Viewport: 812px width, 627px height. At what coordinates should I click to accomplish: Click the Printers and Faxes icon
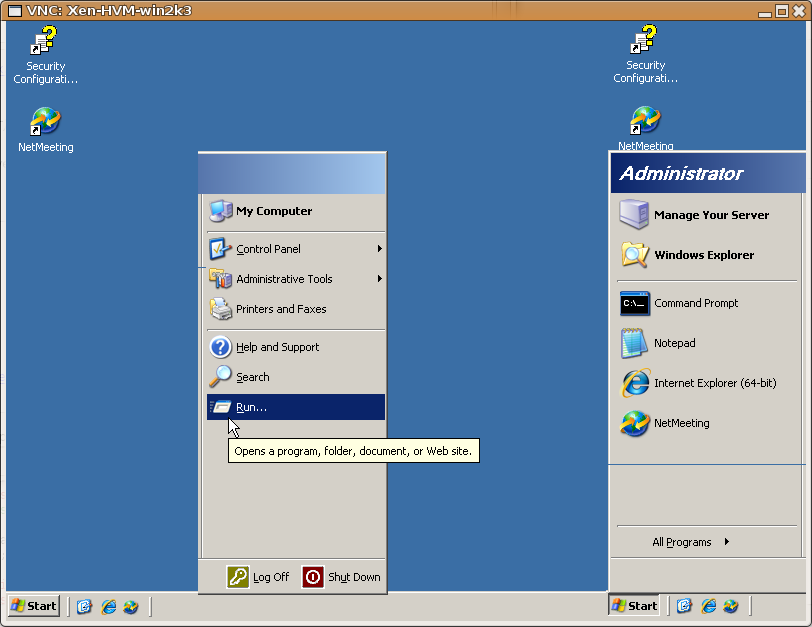pos(220,309)
